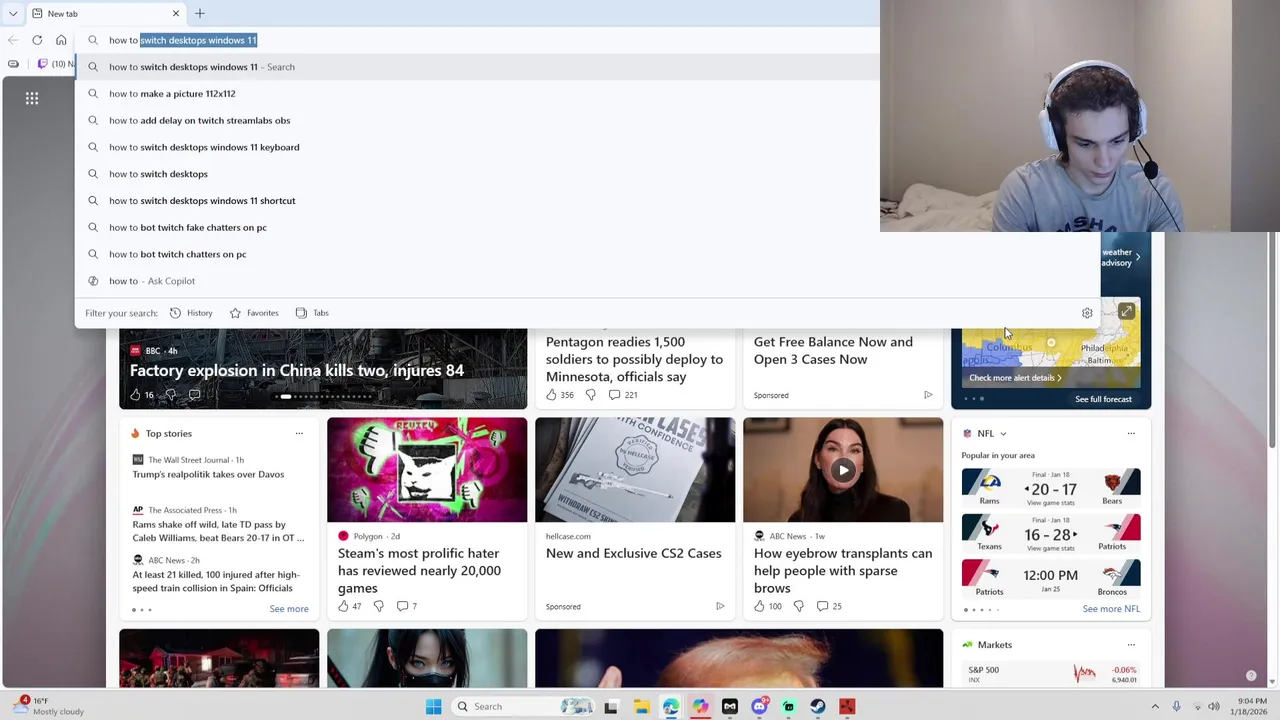The image size is (1280, 720).
Task: Open the Get Free Balance sponsored ad
Action: [x=833, y=350]
